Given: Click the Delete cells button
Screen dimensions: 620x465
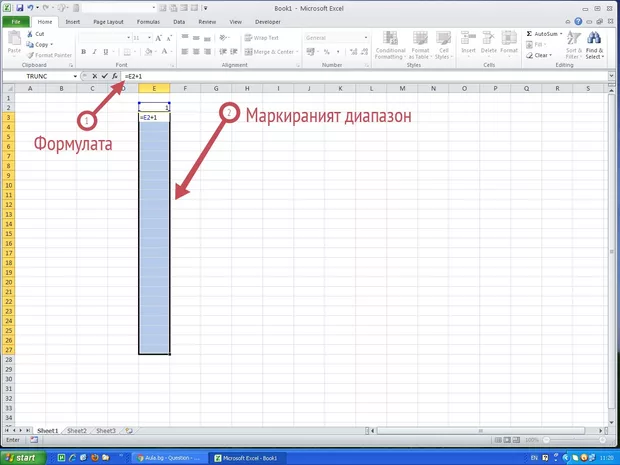Looking at the screenshot, I should click(x=489, y=44).
